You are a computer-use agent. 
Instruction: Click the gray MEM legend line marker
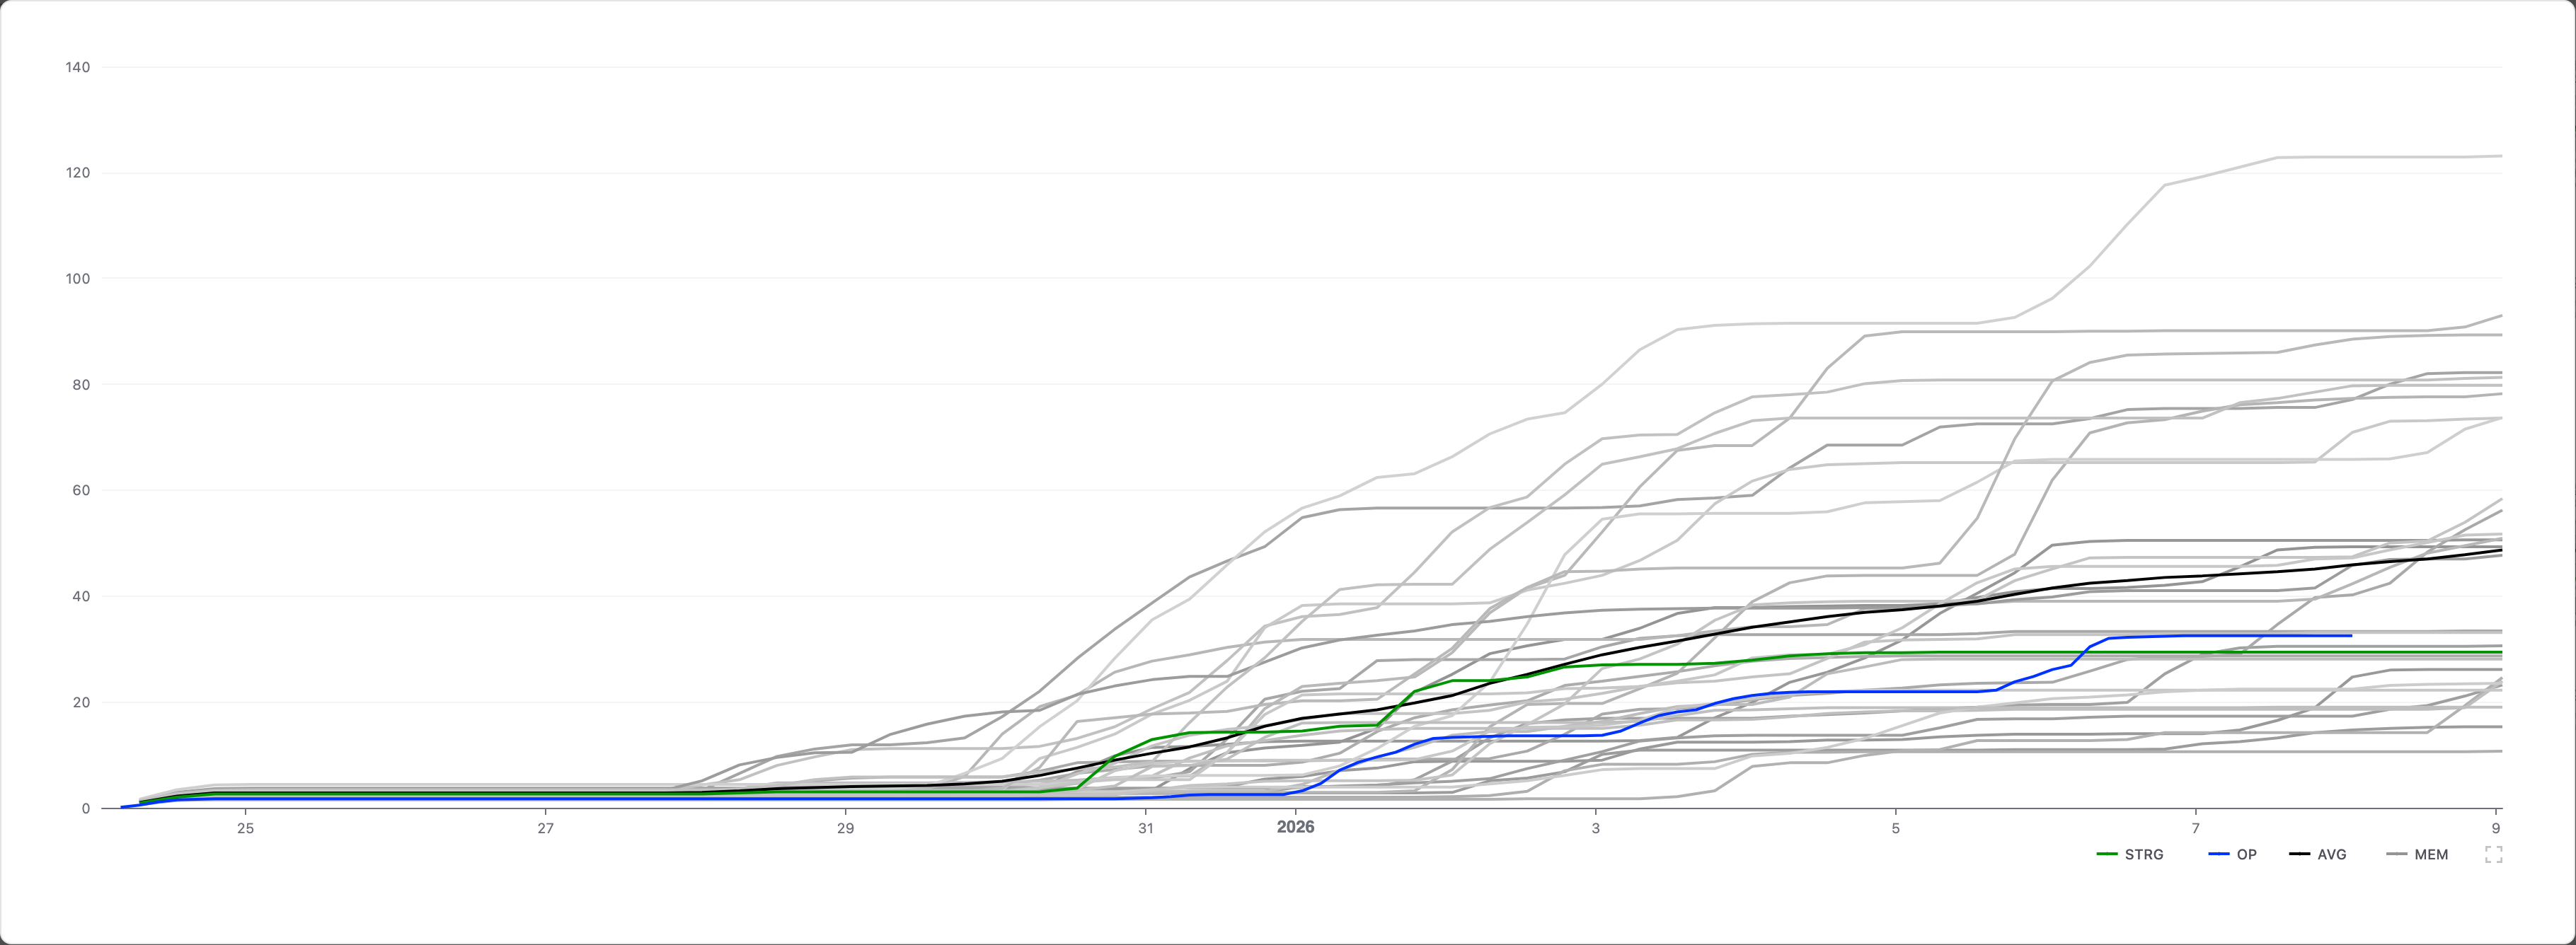pos(2397,855)
